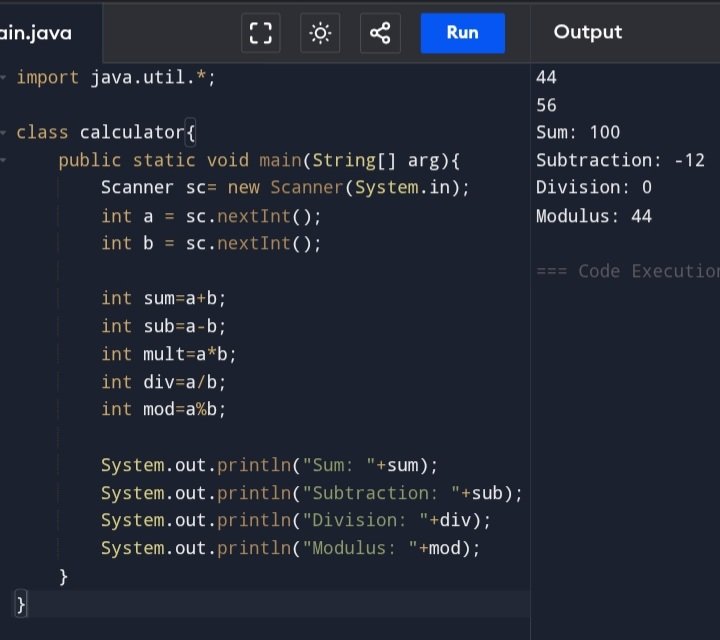Click the final closing brace of class

[x=21, y=604]
